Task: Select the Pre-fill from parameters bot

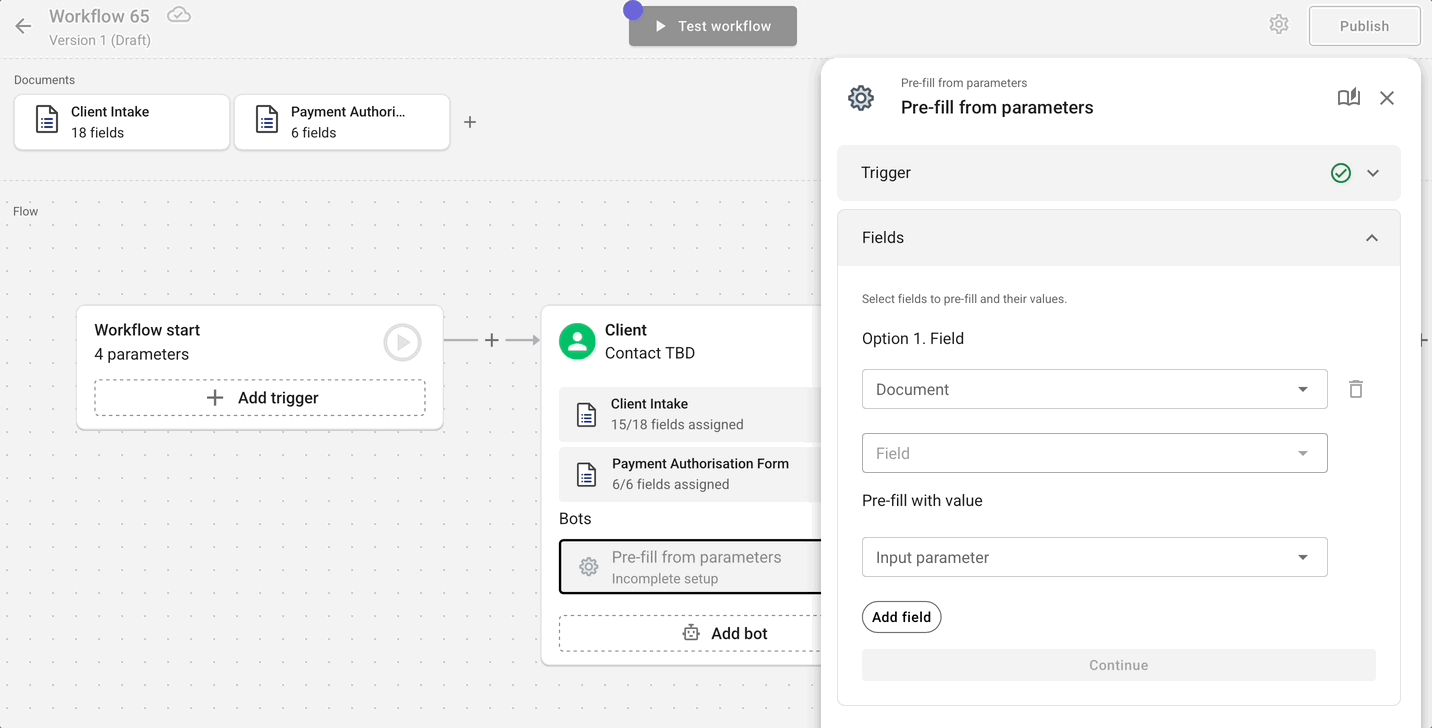Action: click(691, 567)
